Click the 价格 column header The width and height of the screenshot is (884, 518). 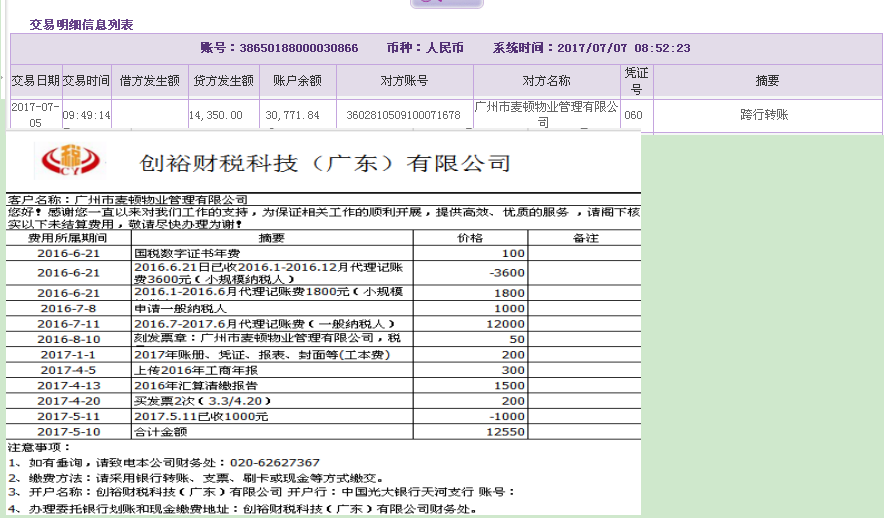click(x=470, y=237)
